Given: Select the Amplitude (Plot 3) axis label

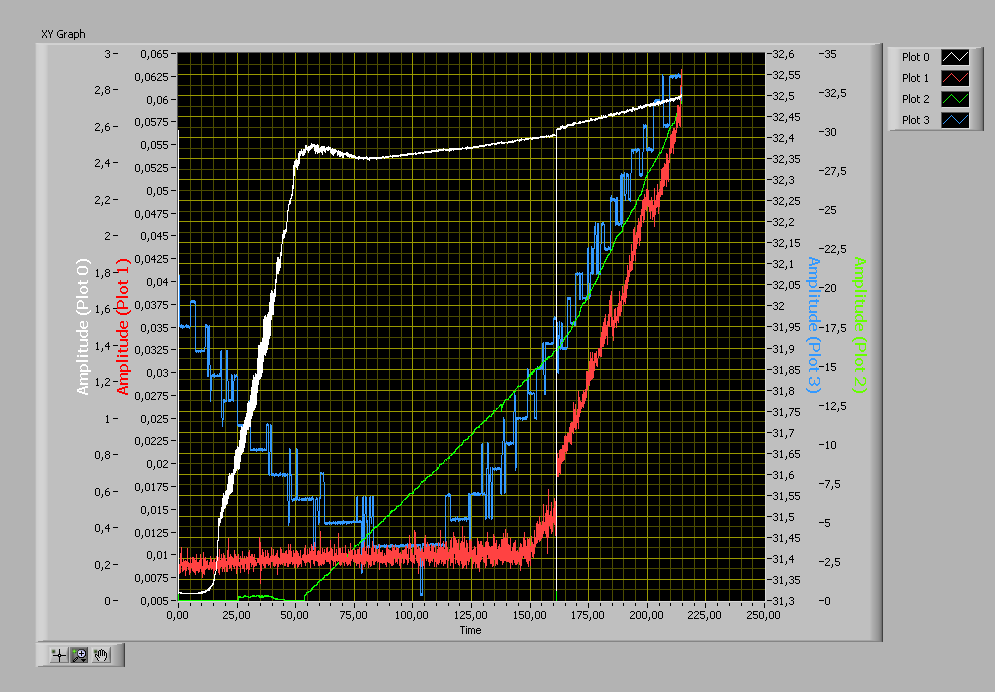Looking at the screenshot, I should click(x=814, y=325).
